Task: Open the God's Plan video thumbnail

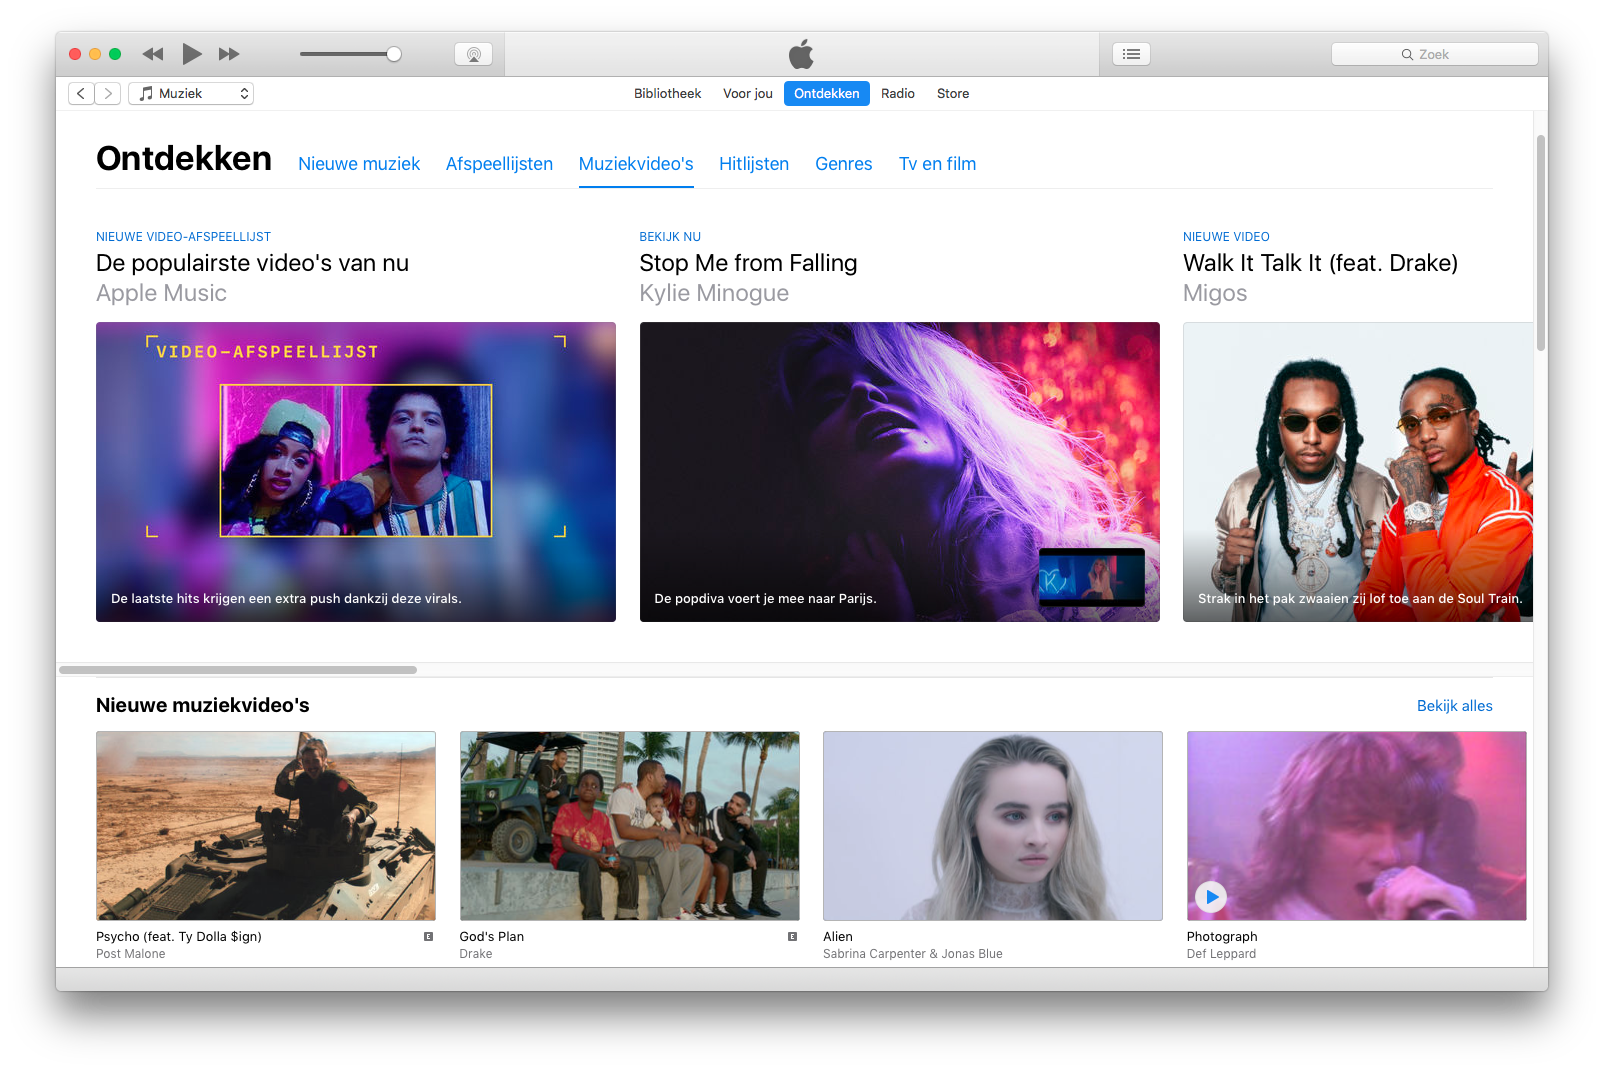Action: coord(630,826)
